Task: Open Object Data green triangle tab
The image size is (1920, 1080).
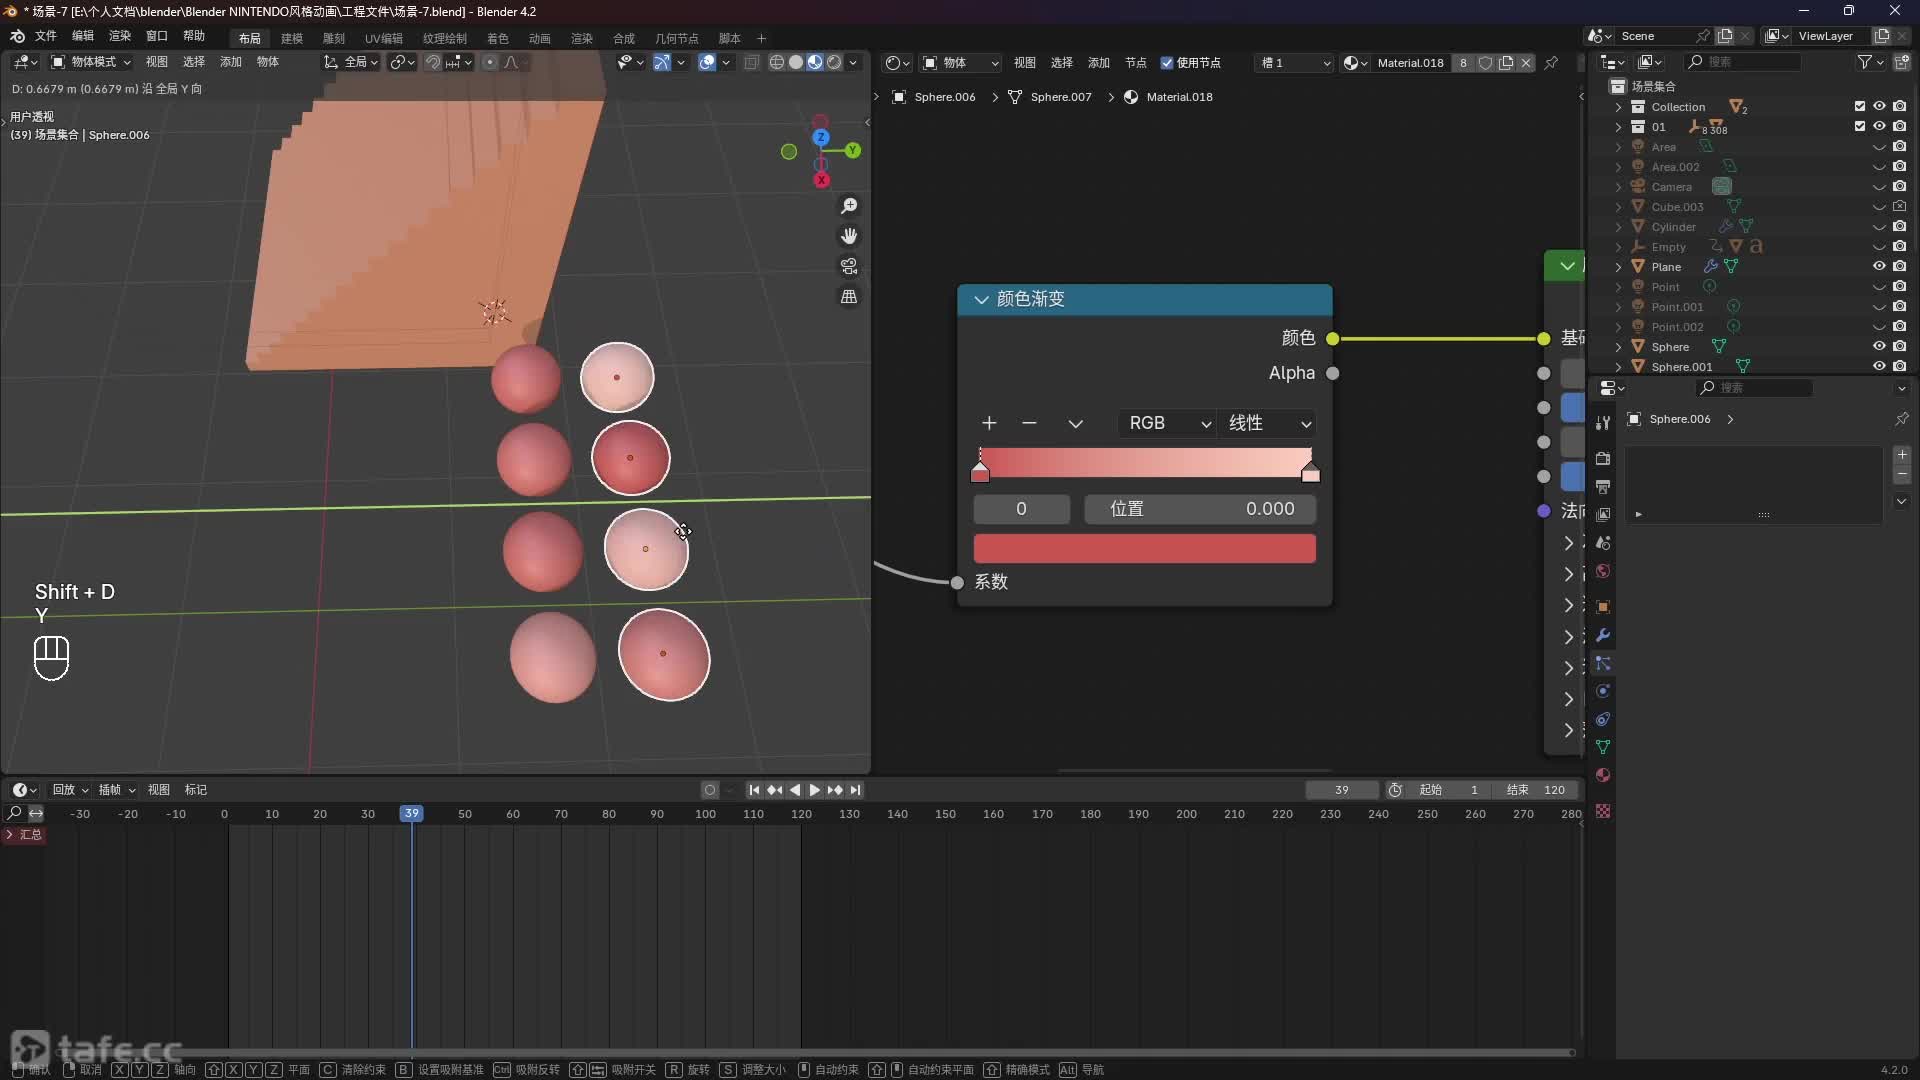Action: tap(1603, 747)
